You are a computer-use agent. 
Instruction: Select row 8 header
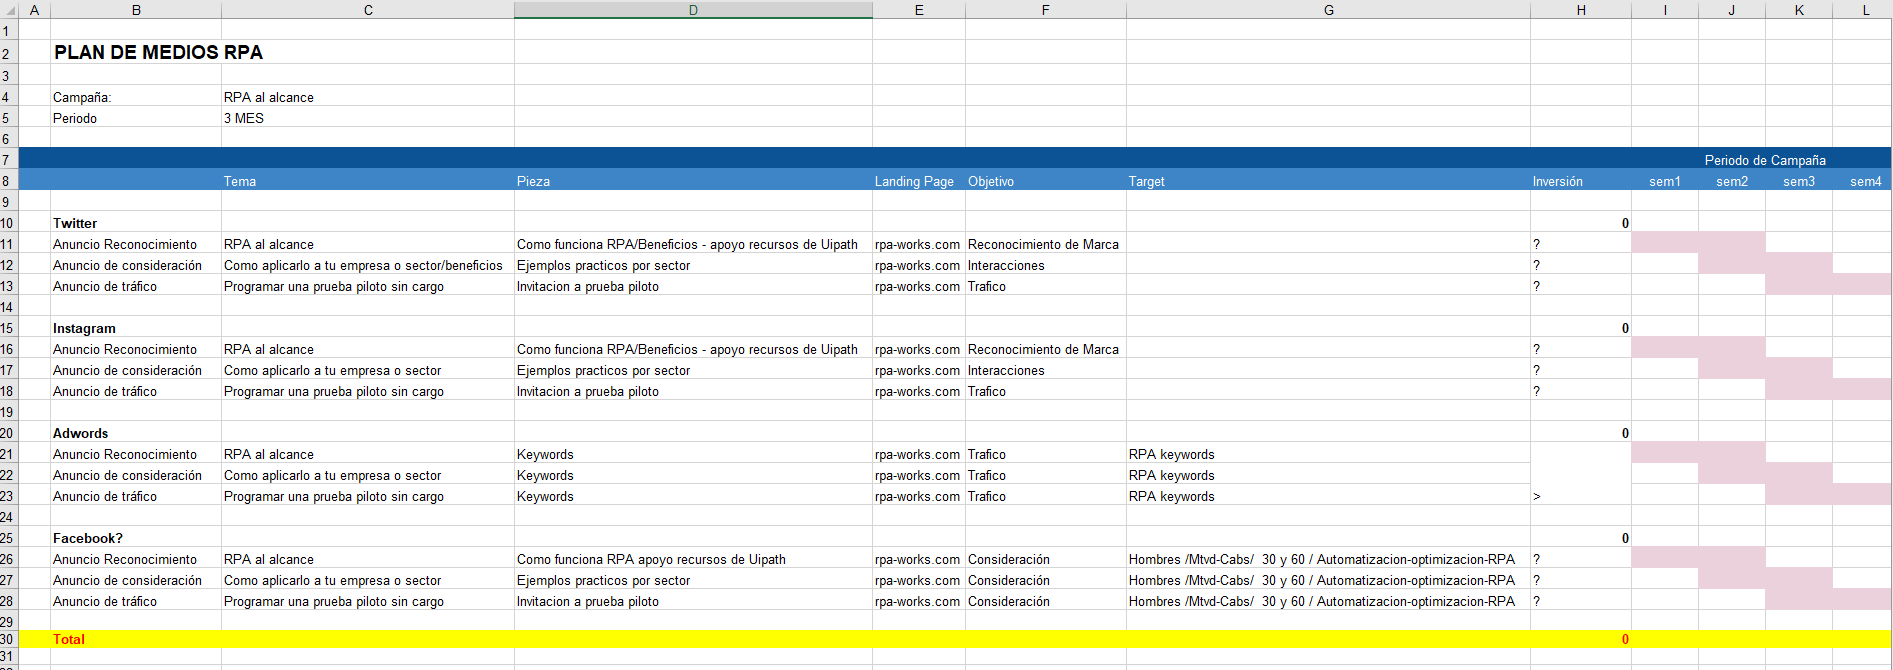9,181
